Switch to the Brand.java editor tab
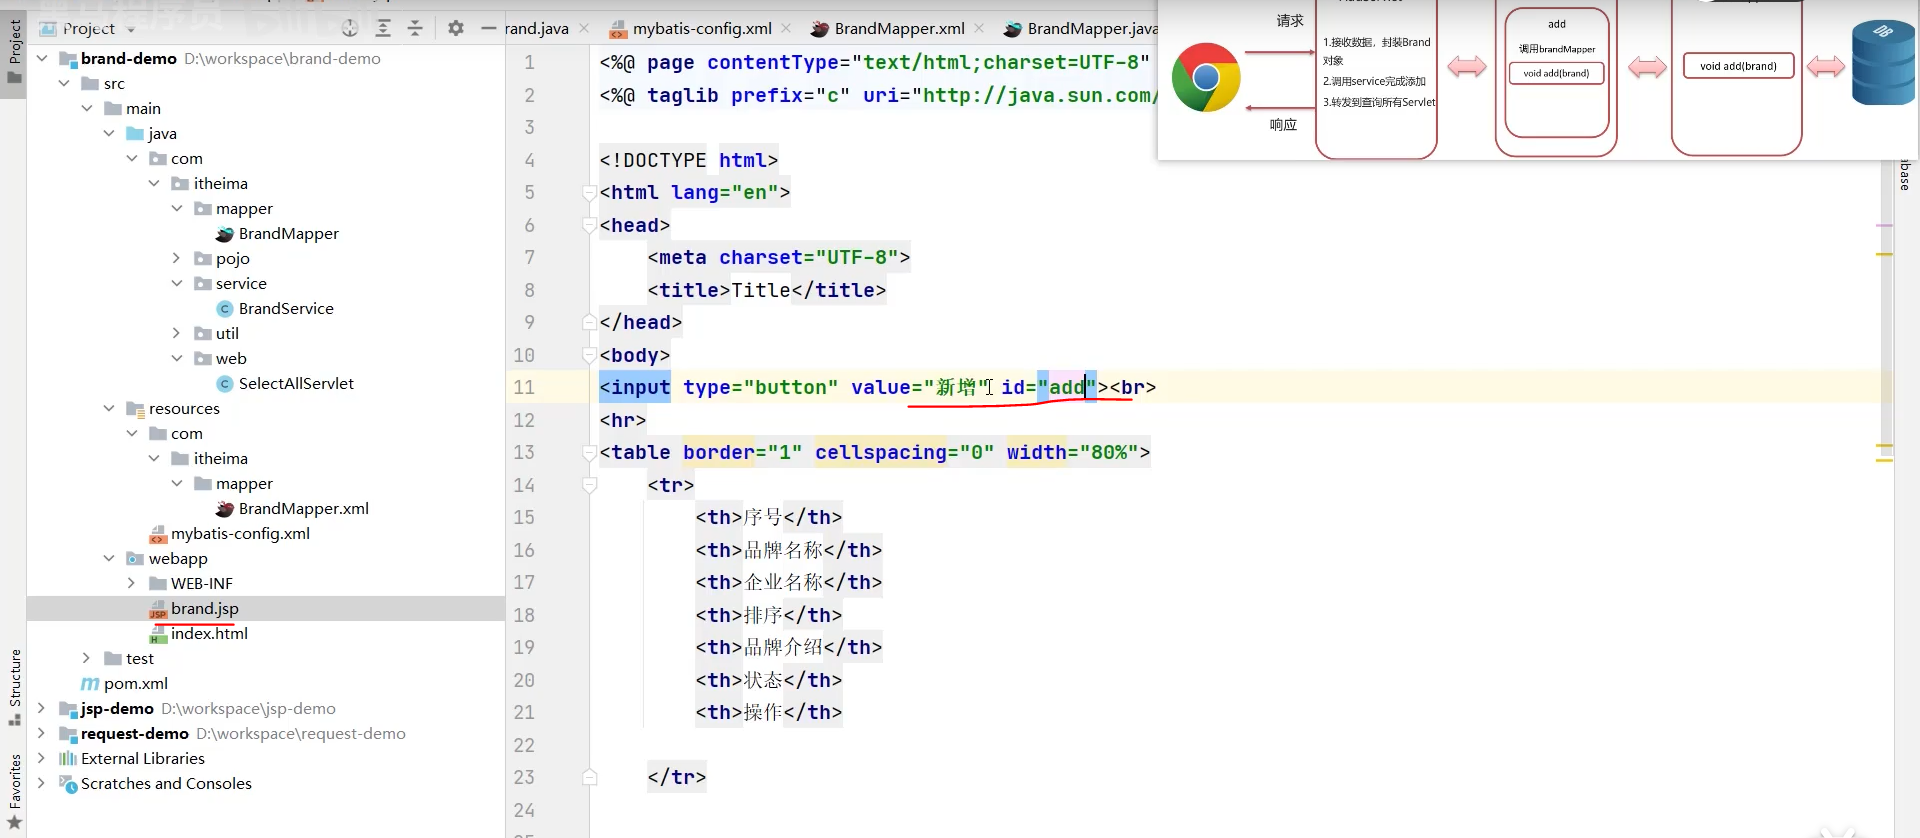The image size is (1920, 838). point(537,28)
